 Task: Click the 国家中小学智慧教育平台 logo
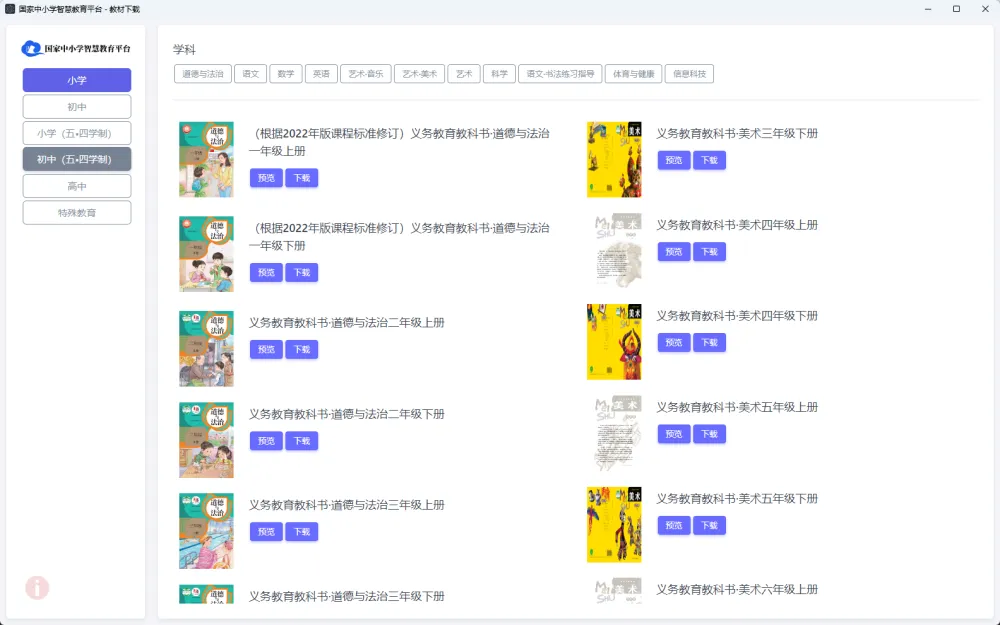tap(76, 47)
